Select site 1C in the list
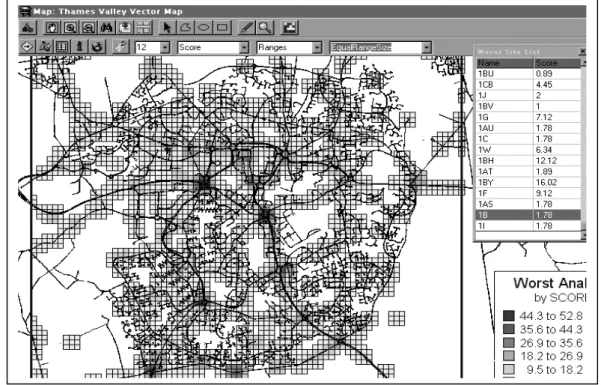 (529, 139)
